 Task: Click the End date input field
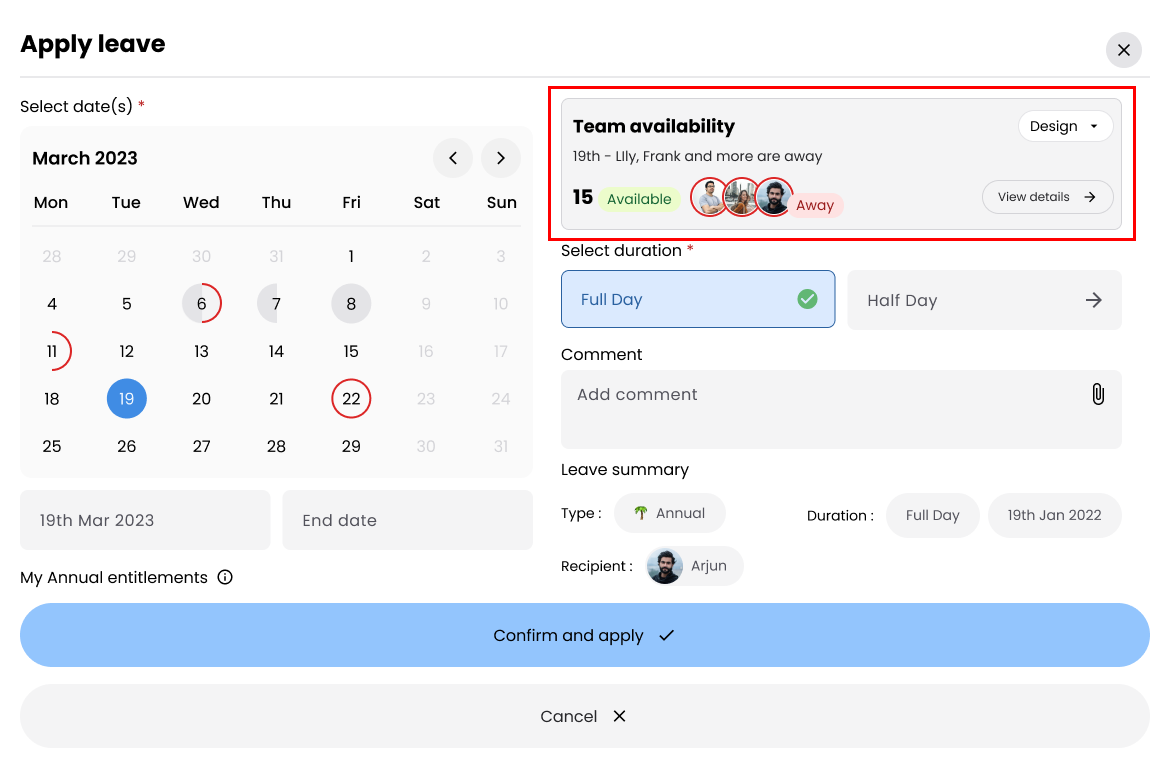(407, 519)
